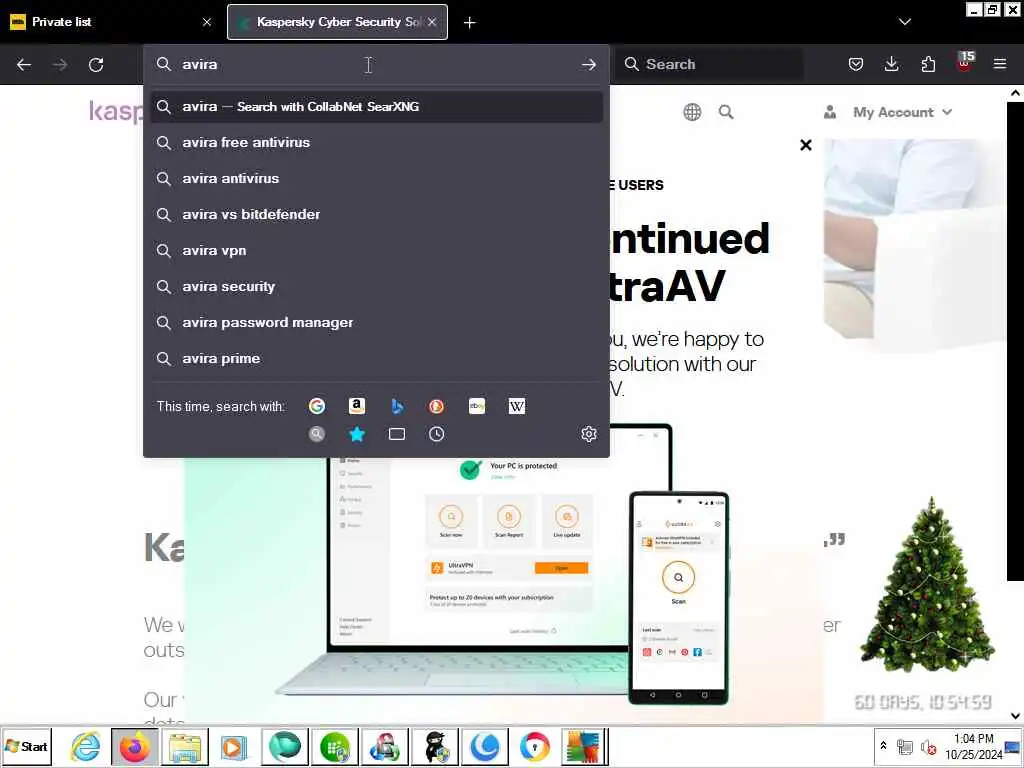The width and height of the screenshot is (1024, 768).
Task: Close the UltraAV popup with the X
Action: point(806,145)
